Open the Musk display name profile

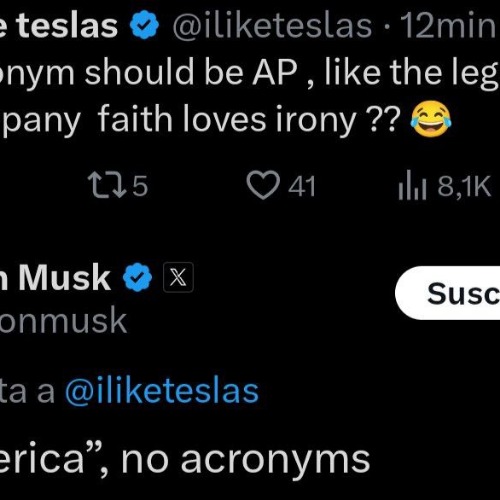click(x=55, y=278)
